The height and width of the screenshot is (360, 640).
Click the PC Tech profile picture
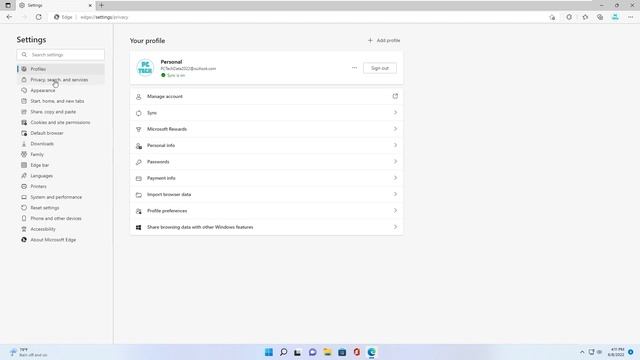(x=145, y=68)
